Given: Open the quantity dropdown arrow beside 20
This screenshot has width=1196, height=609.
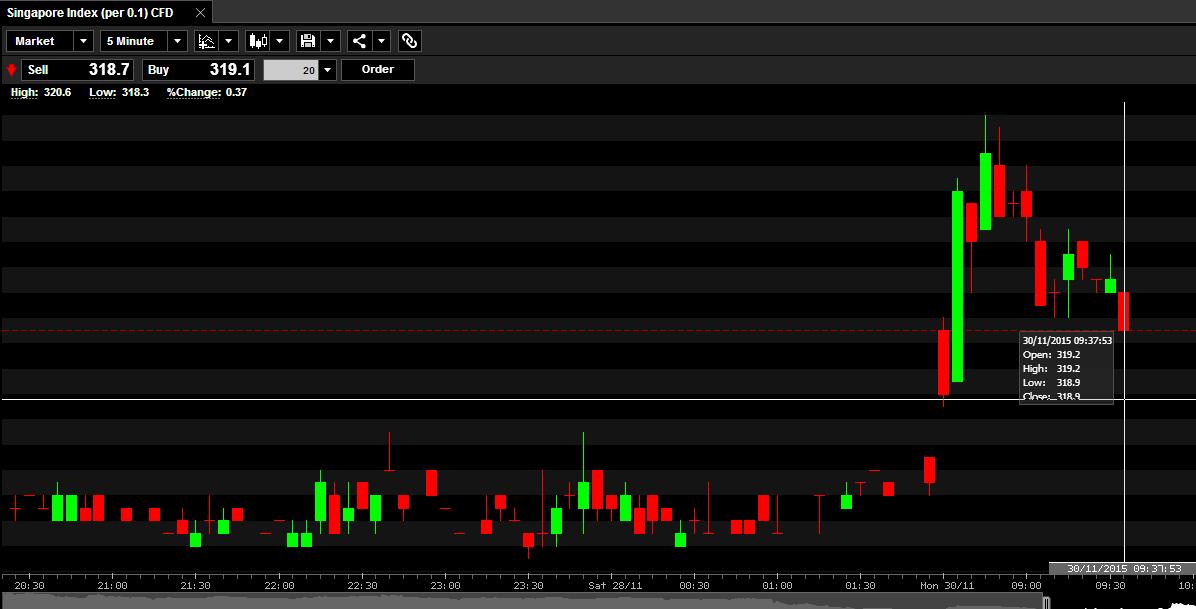Looking at the screenshot, I should click(327, 70).
